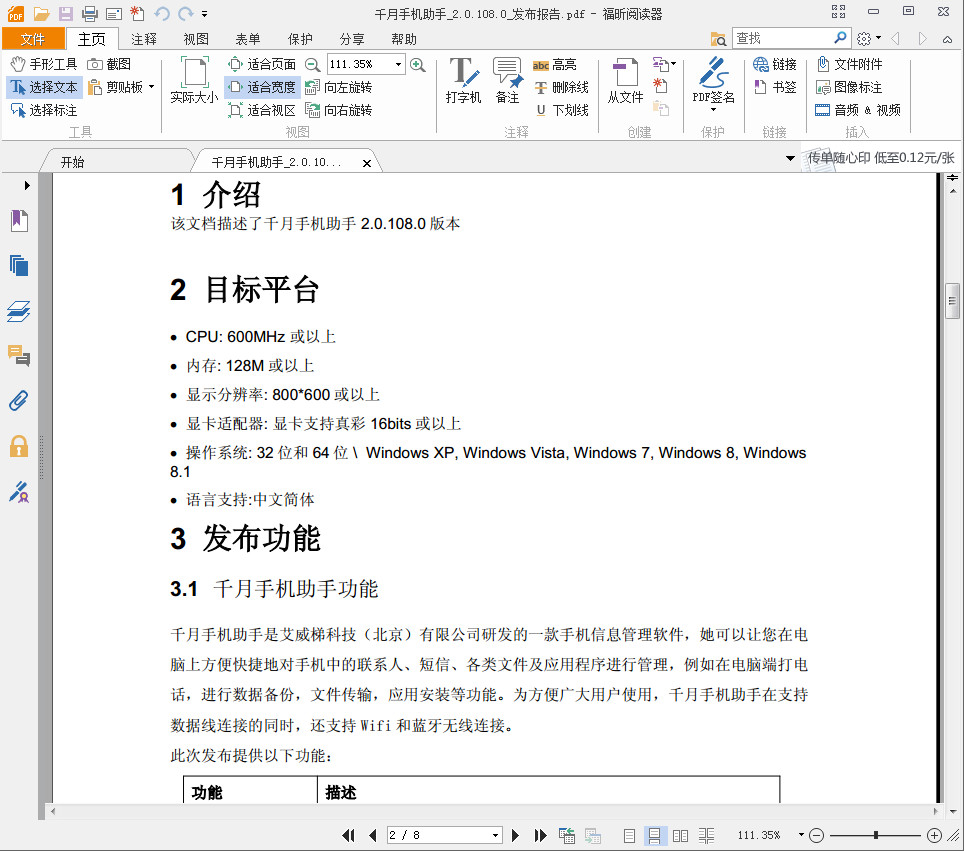Open the 分享 share tab
This screenshot has width=965, height=851.
pyautogui.click(x=352, y=39)
